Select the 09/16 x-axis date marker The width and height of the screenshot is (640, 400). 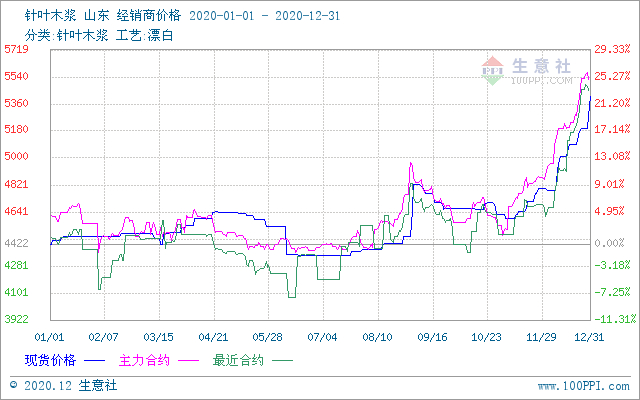(432, 338)
